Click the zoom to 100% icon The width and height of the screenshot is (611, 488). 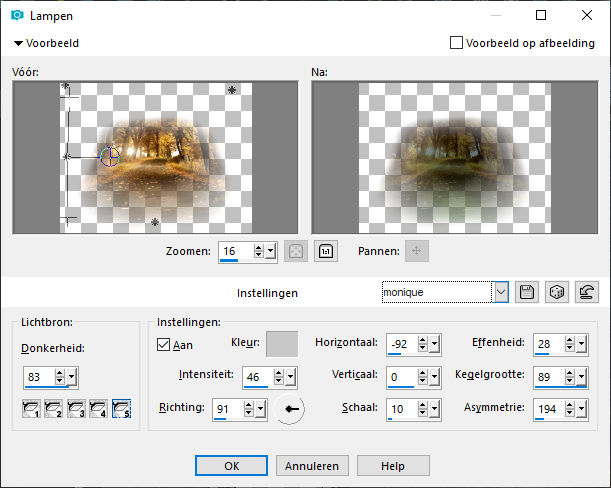[326, 251]
